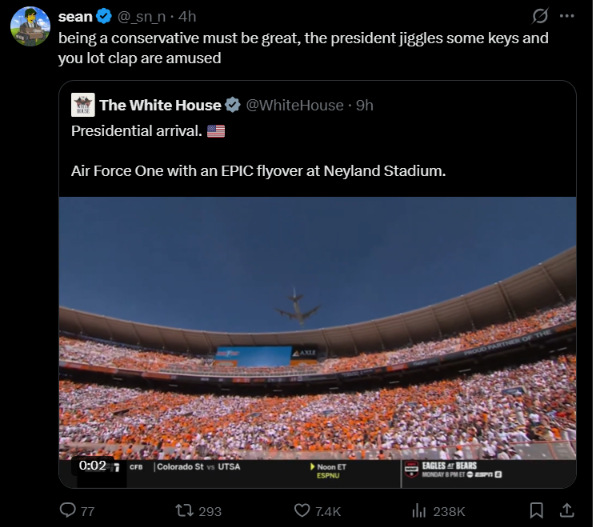Click the 0:02 video duration badge
The height and width of the screenshot is (527, 593).
tap(93, 465)
